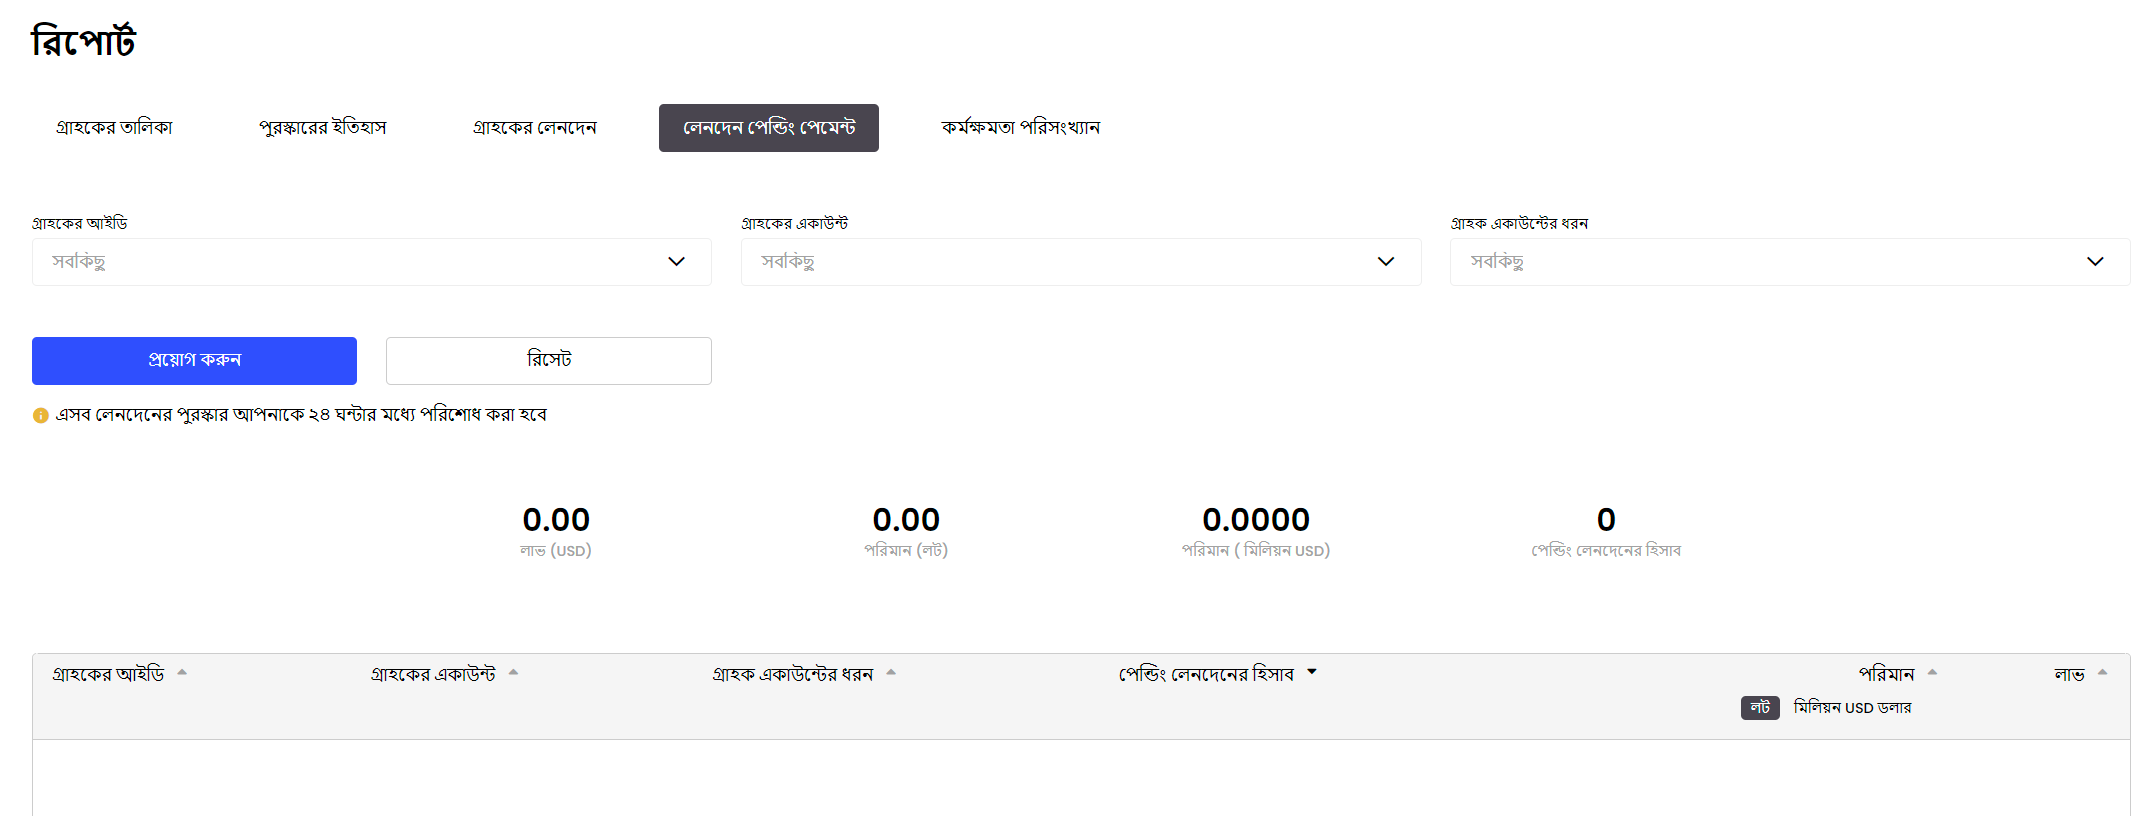Click the 0.0000 পরিমান মিলিয়ন USD value
Image resolution: width=2151 pixels, height=816 pixels.
(x=1256, y=520)
